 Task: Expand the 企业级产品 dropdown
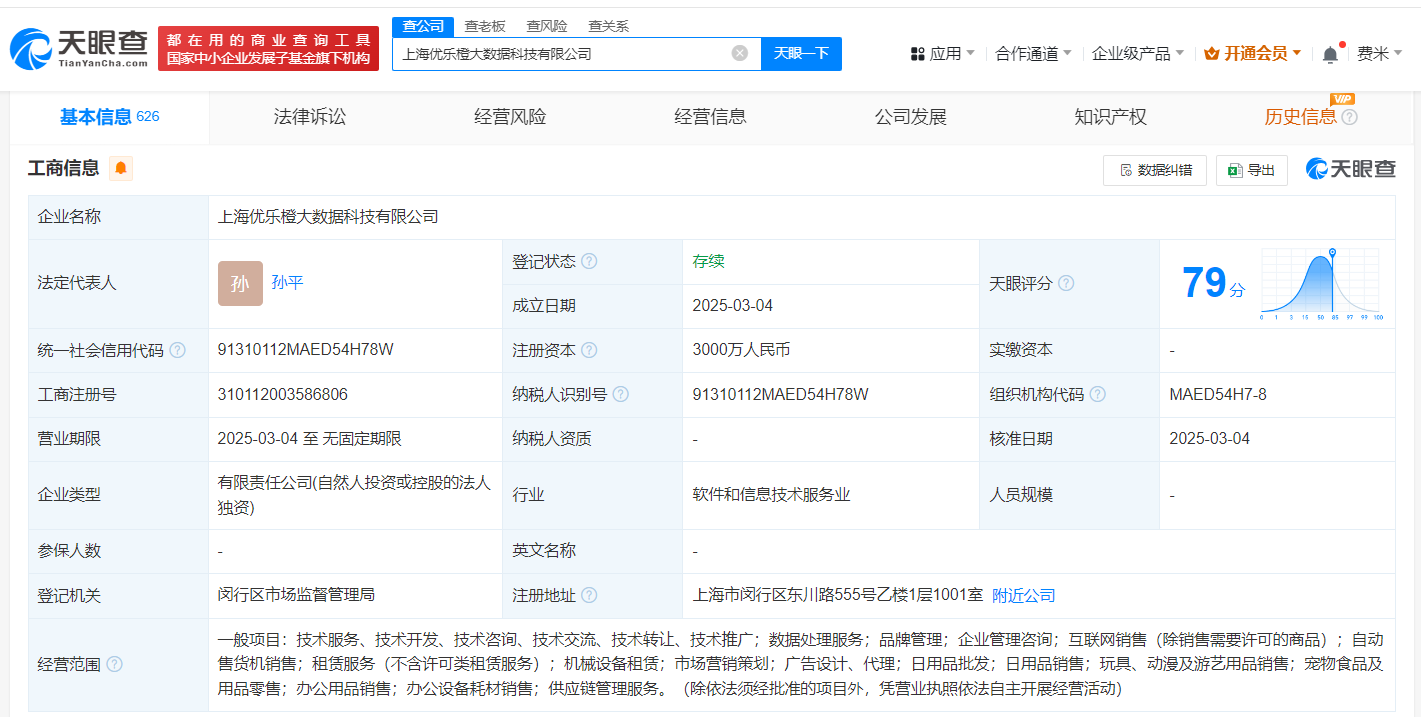point(1137,54)
